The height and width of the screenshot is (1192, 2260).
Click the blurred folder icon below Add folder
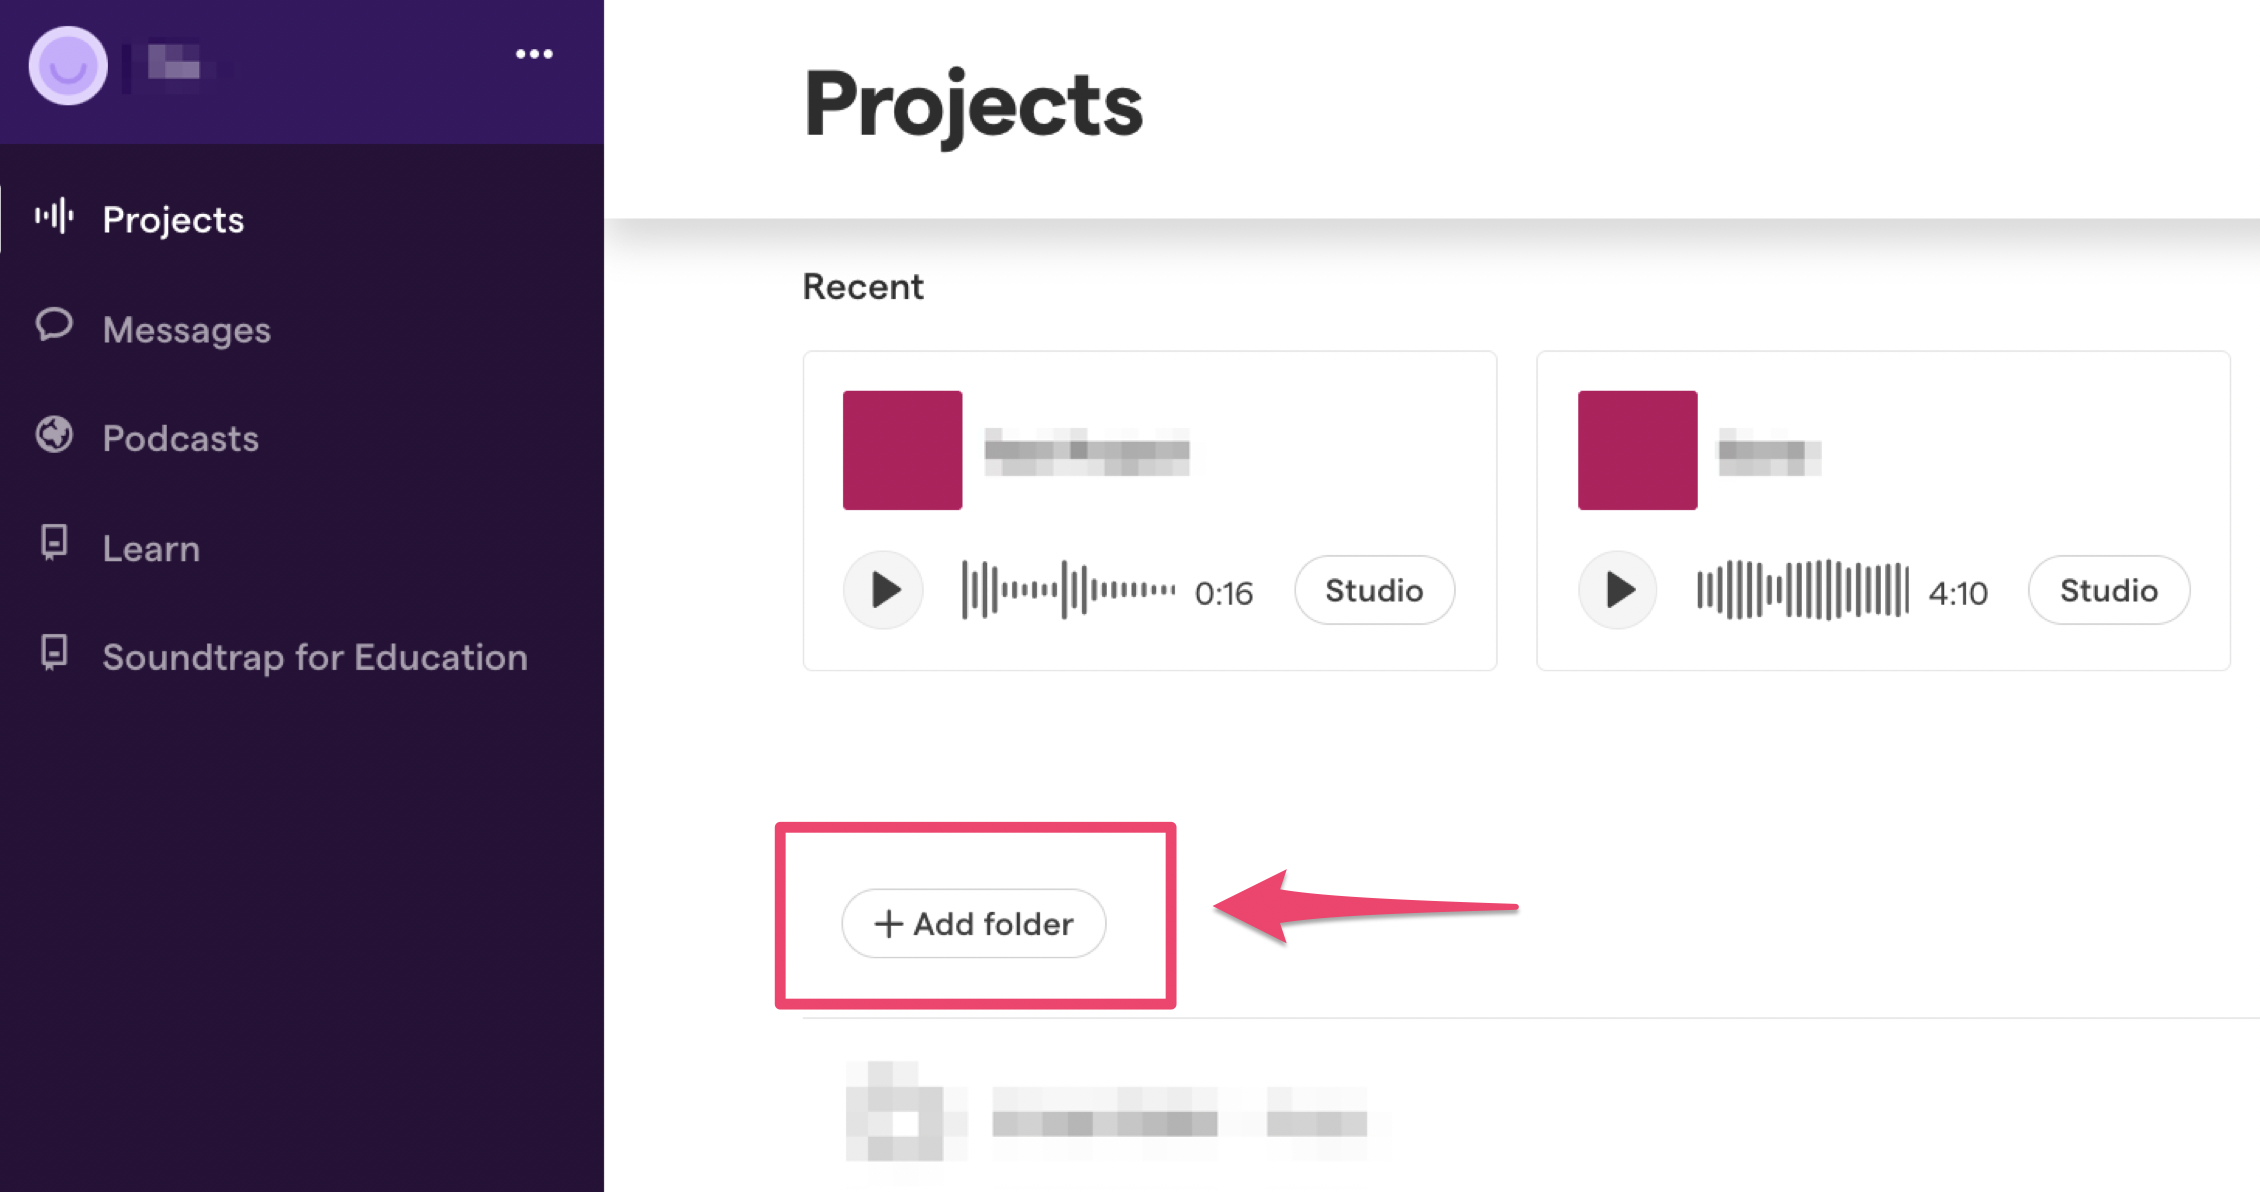coord(895,1114)
